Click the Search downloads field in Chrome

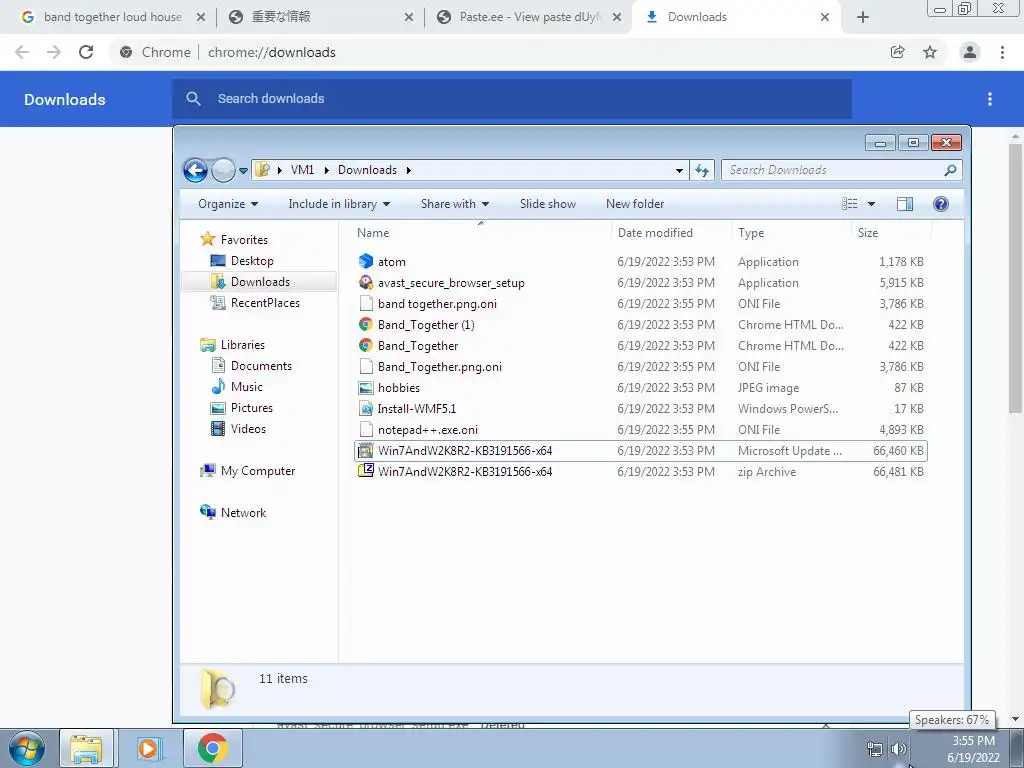coord(512,99)
